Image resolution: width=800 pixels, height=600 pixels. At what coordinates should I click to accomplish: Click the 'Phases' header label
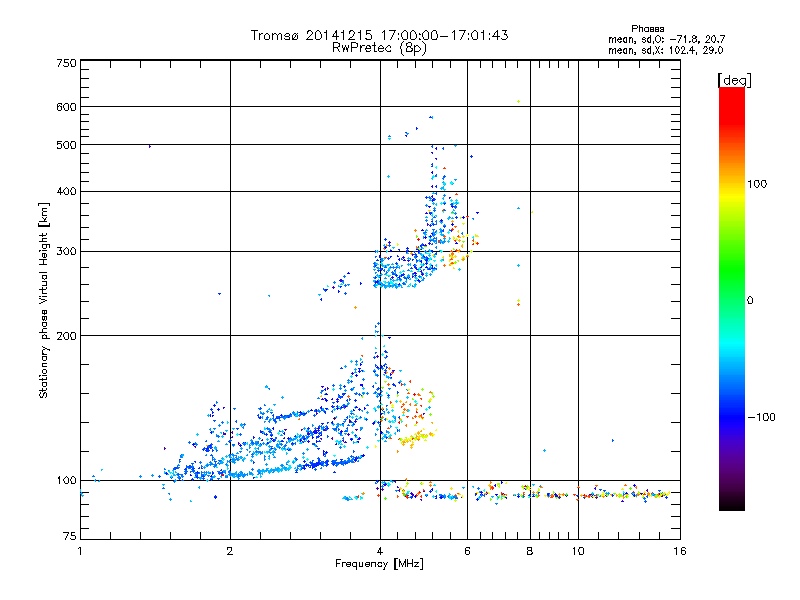pos(647,29)
